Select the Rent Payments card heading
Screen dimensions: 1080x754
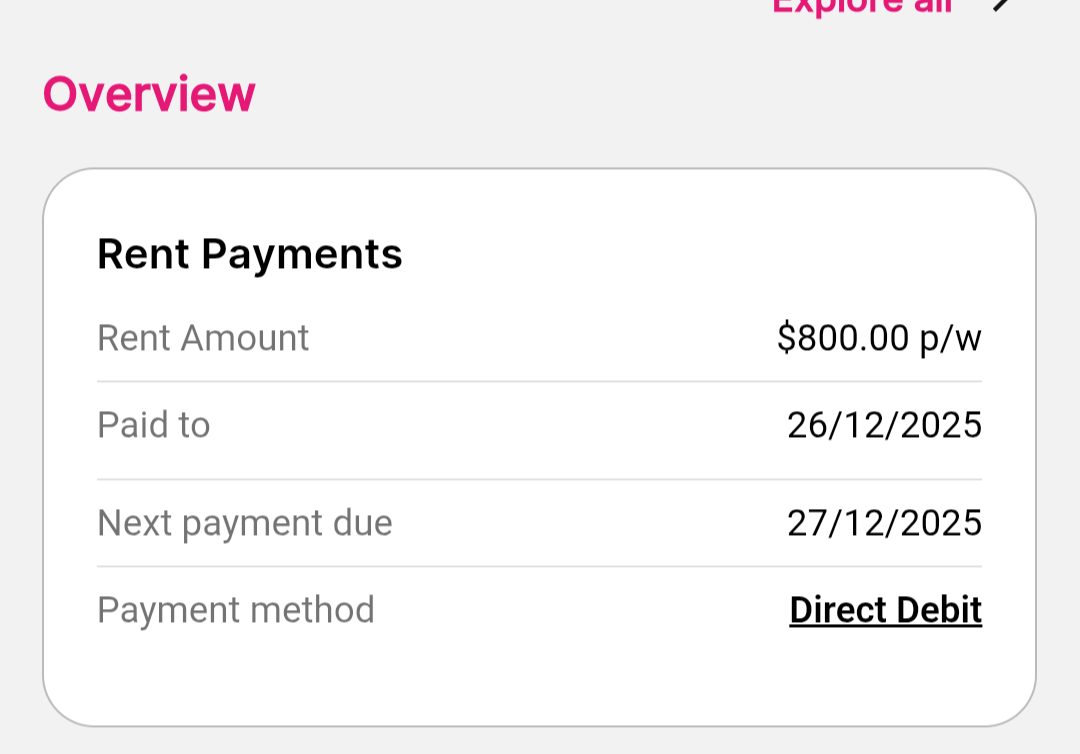[x=249, y=254]
